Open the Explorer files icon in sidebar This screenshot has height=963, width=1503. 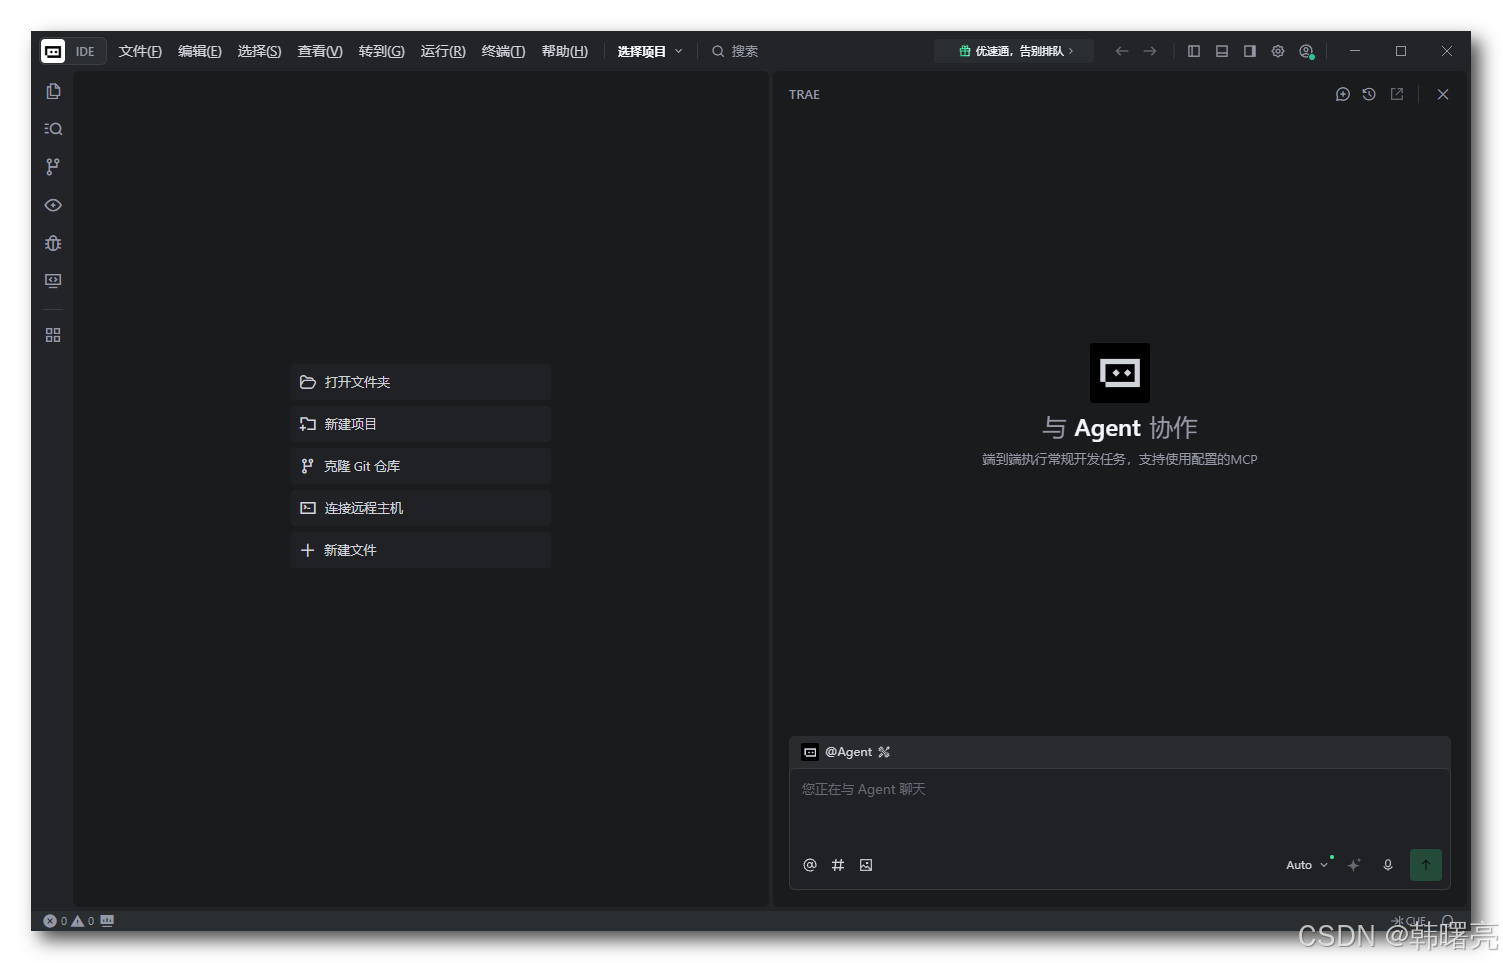(x=53, y=91)
